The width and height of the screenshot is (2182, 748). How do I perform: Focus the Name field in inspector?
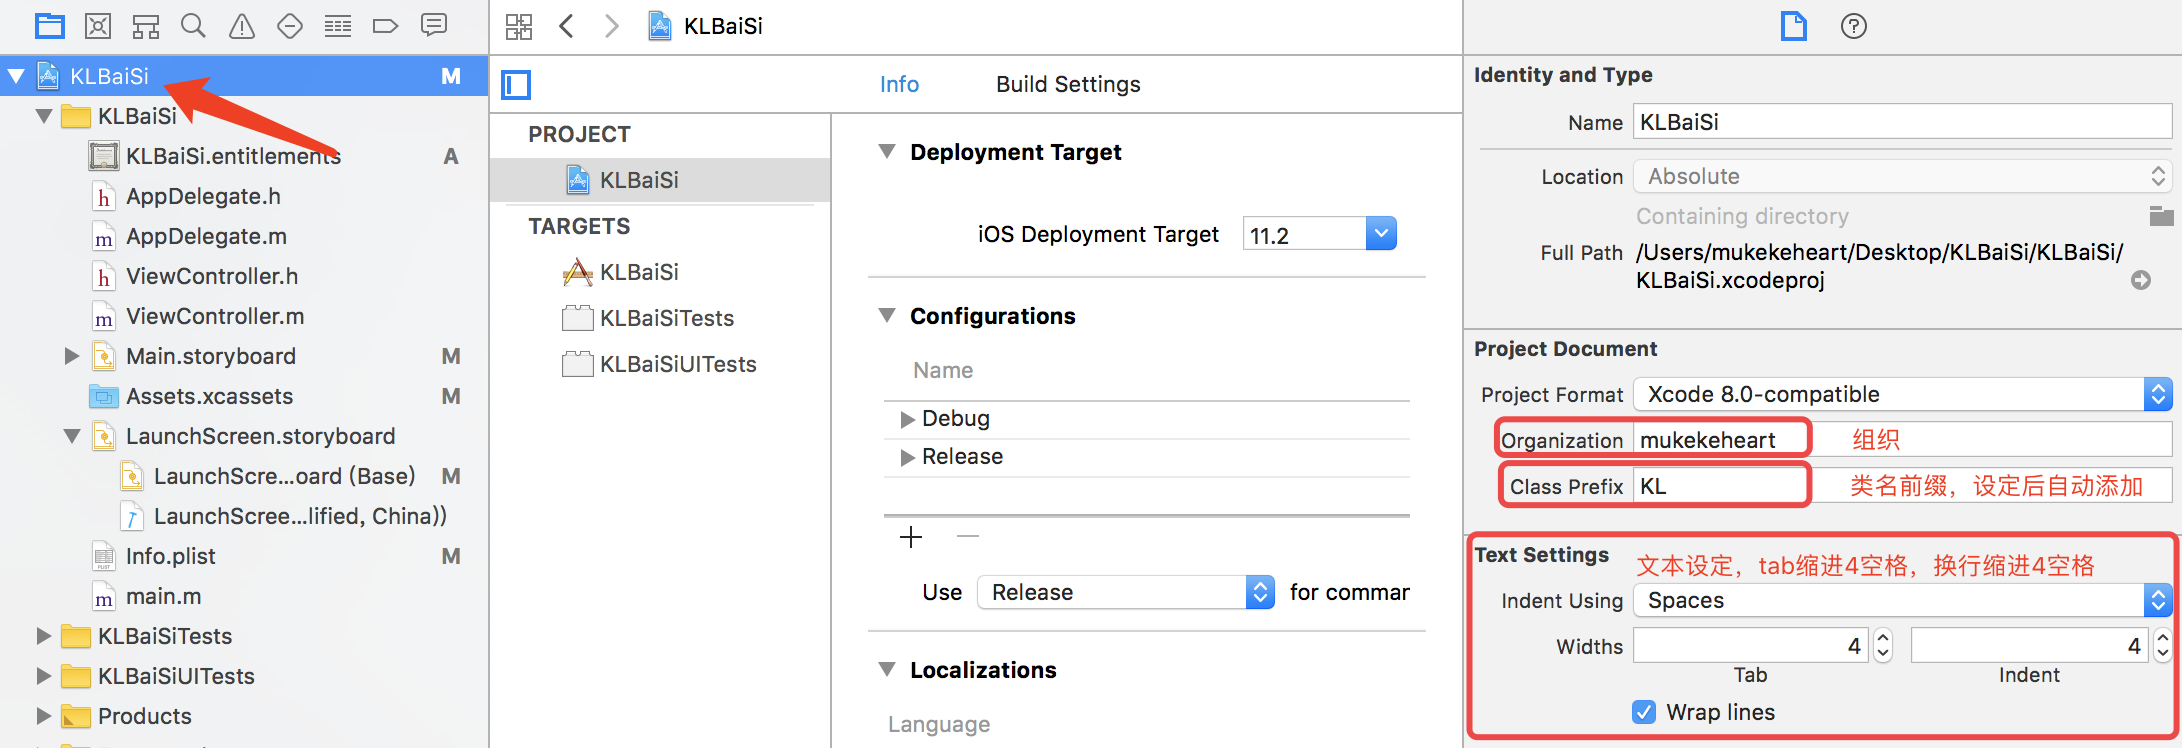pos(1903,122)
